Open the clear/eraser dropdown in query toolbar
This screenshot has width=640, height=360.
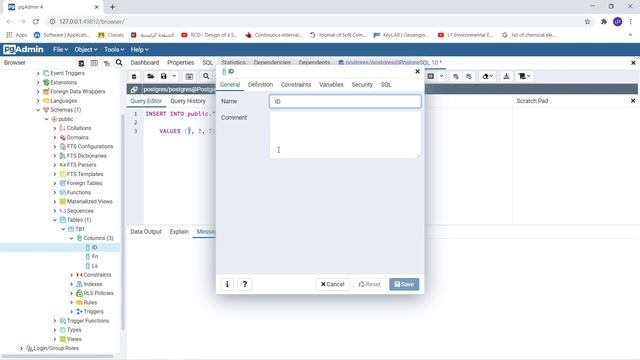(x=488, y=76)
